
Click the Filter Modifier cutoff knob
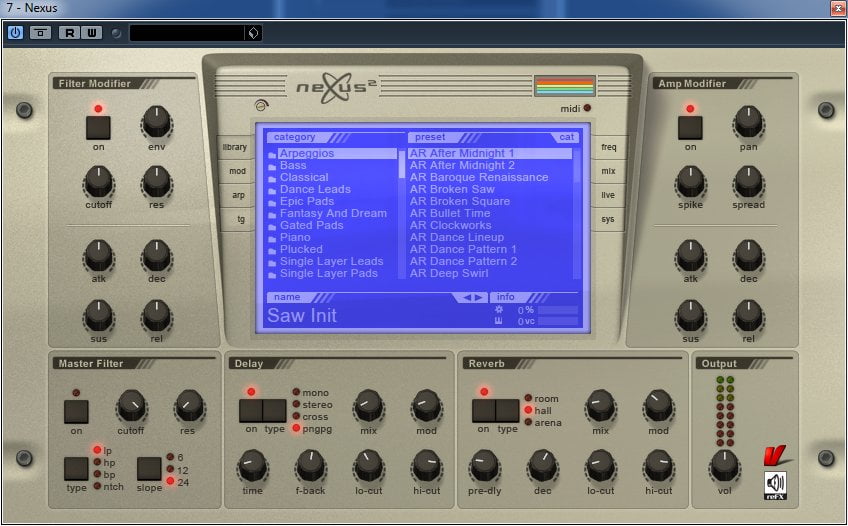click(x=98, y=181)
